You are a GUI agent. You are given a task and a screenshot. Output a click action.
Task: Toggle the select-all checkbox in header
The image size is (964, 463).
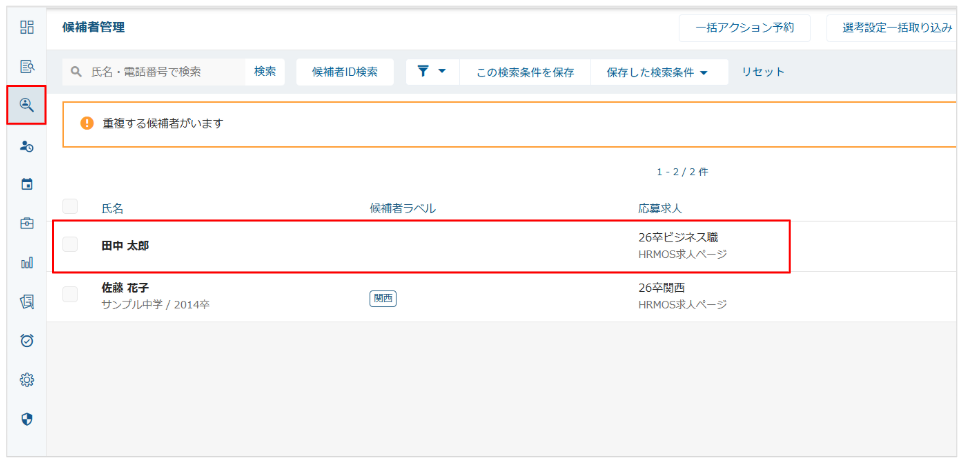tap(70, 207)
